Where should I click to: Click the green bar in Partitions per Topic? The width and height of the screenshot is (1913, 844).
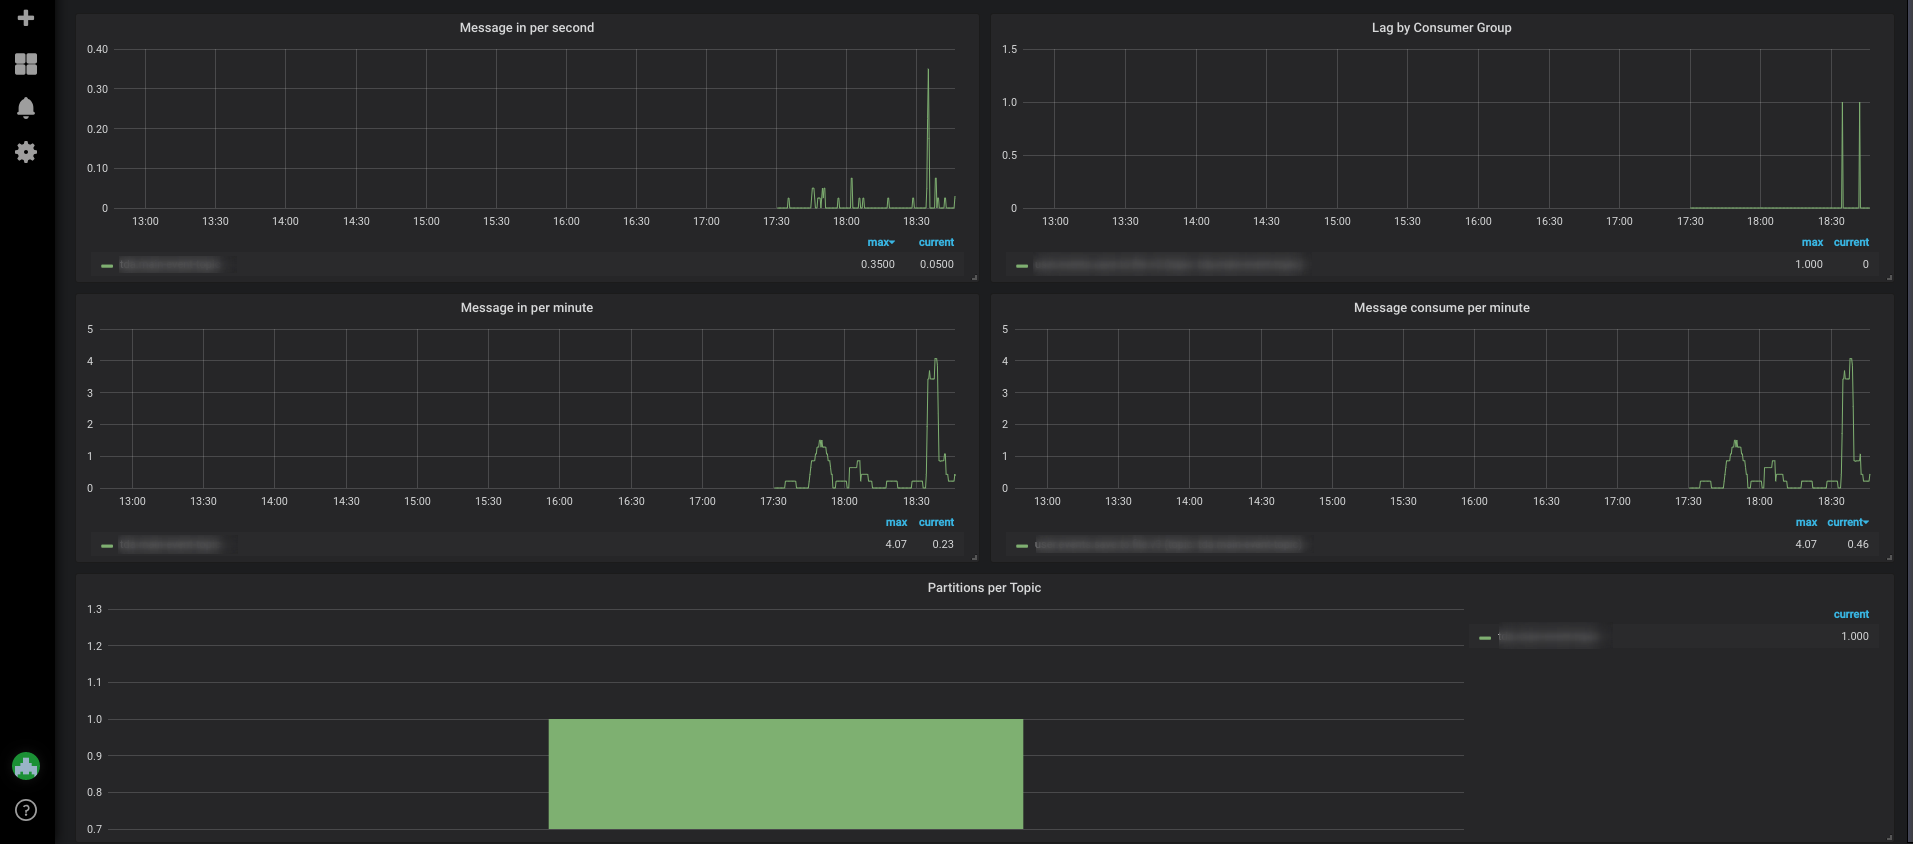coord(786,774)
